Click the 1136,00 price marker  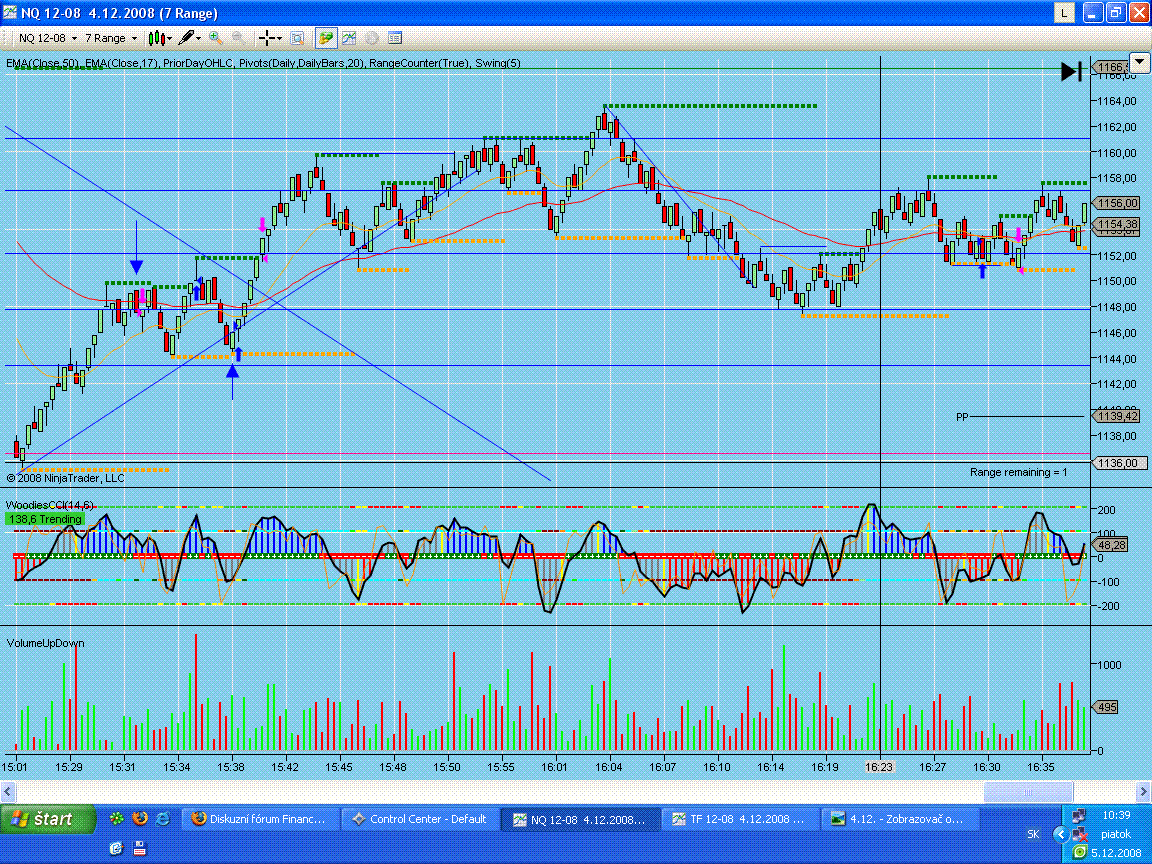[1117, 464]
